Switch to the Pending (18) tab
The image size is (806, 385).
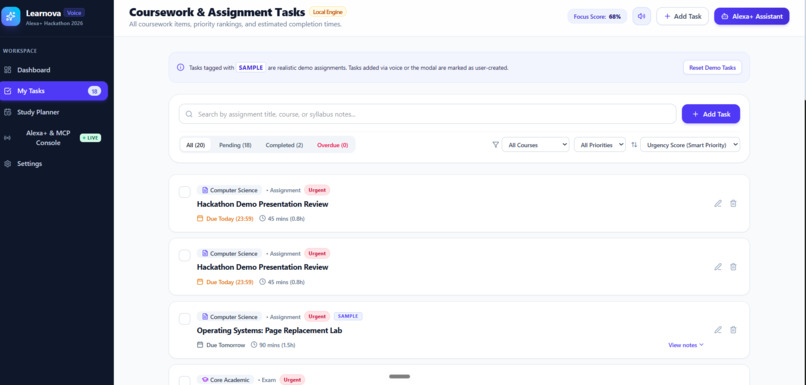[x=235, y=145]
